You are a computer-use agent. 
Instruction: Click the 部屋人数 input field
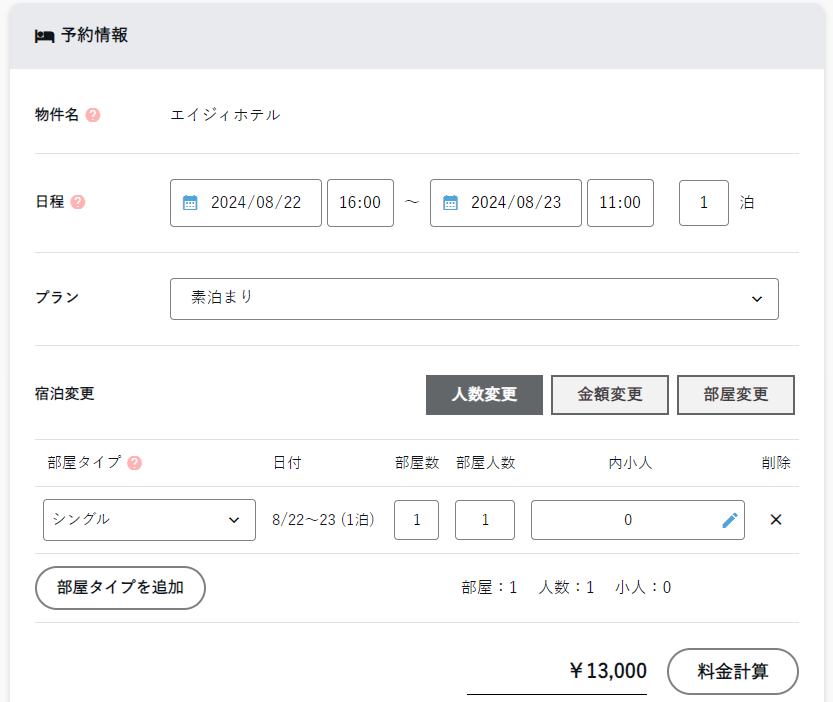coord(485,520)
